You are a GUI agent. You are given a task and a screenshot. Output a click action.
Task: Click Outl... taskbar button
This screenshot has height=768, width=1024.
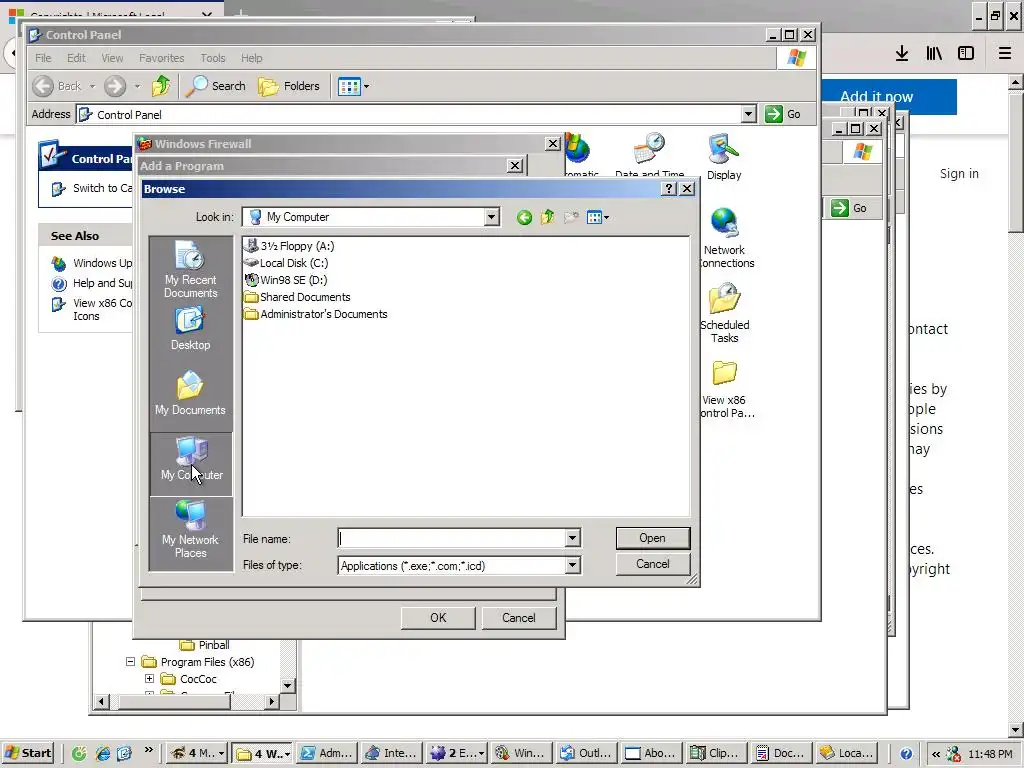pos(586,753)
